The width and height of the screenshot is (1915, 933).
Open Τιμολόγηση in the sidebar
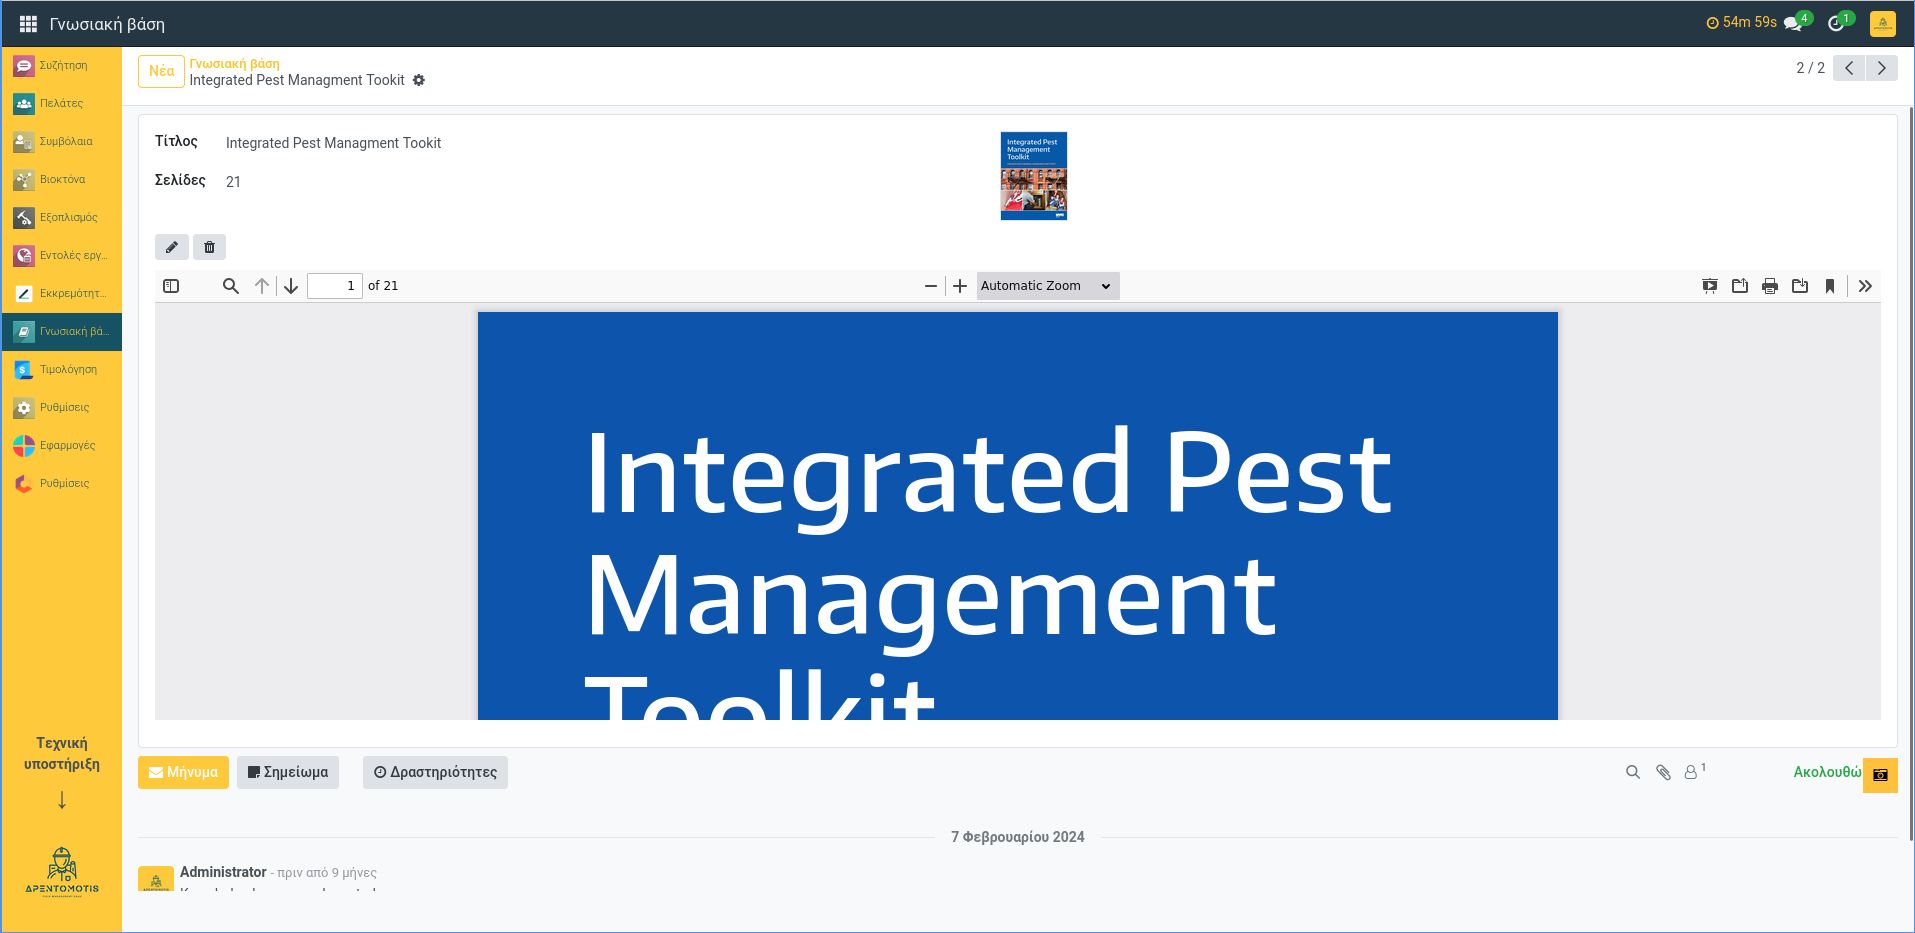(x=62, y=370)
